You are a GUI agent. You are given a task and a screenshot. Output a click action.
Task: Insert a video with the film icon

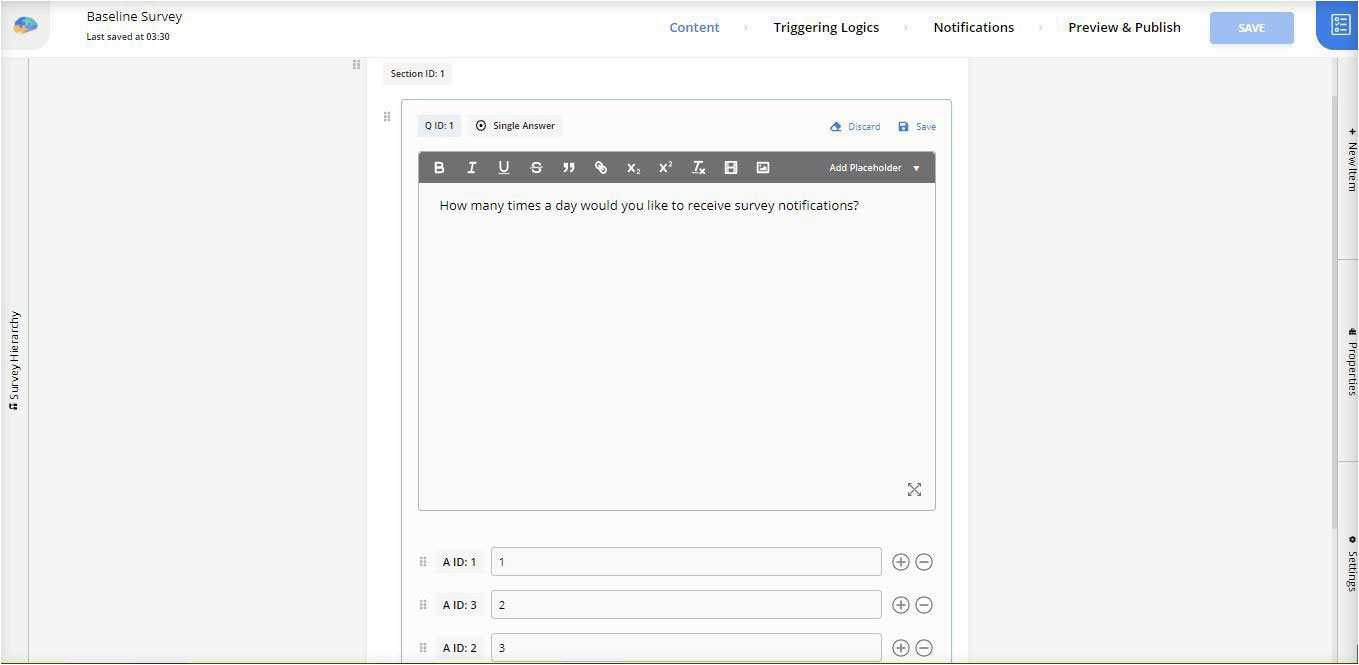pos(731,168)
